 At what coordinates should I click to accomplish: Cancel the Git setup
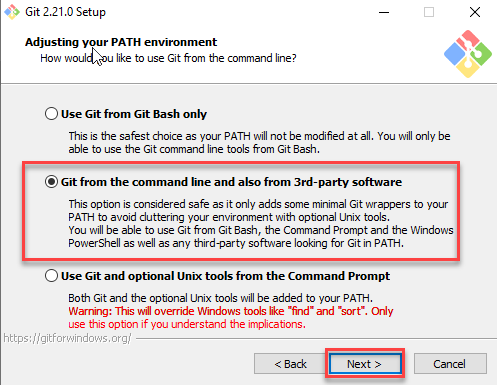point(450,364)
